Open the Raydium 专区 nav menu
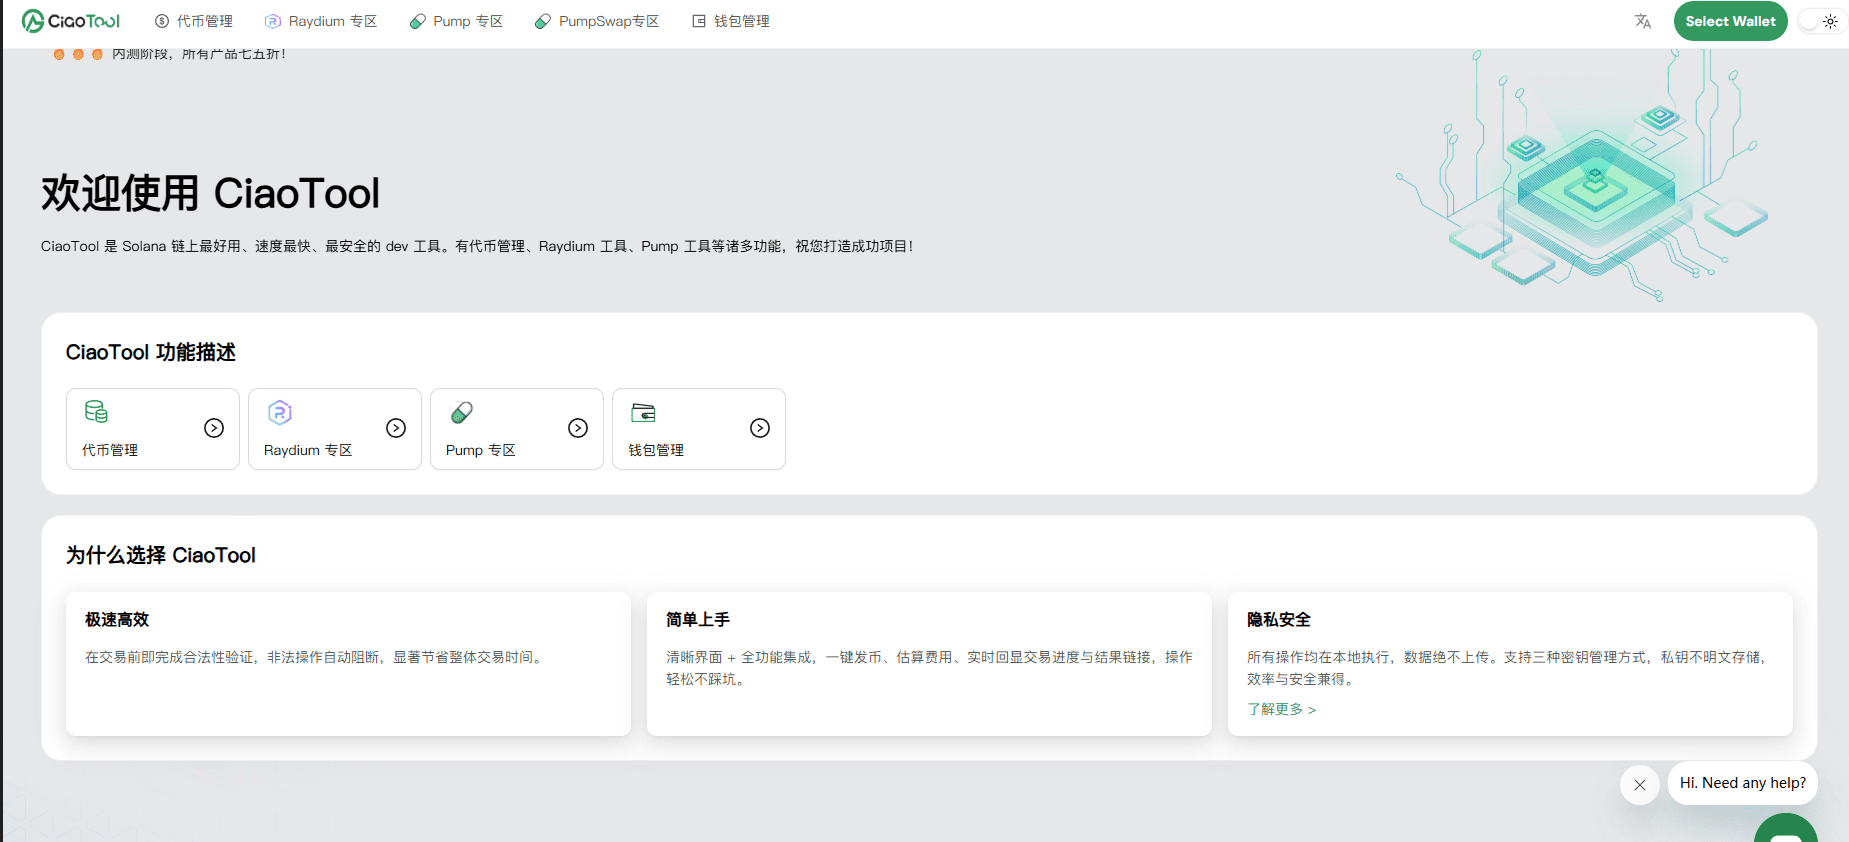Viewport: 1849px width, 842px height. 321,21
